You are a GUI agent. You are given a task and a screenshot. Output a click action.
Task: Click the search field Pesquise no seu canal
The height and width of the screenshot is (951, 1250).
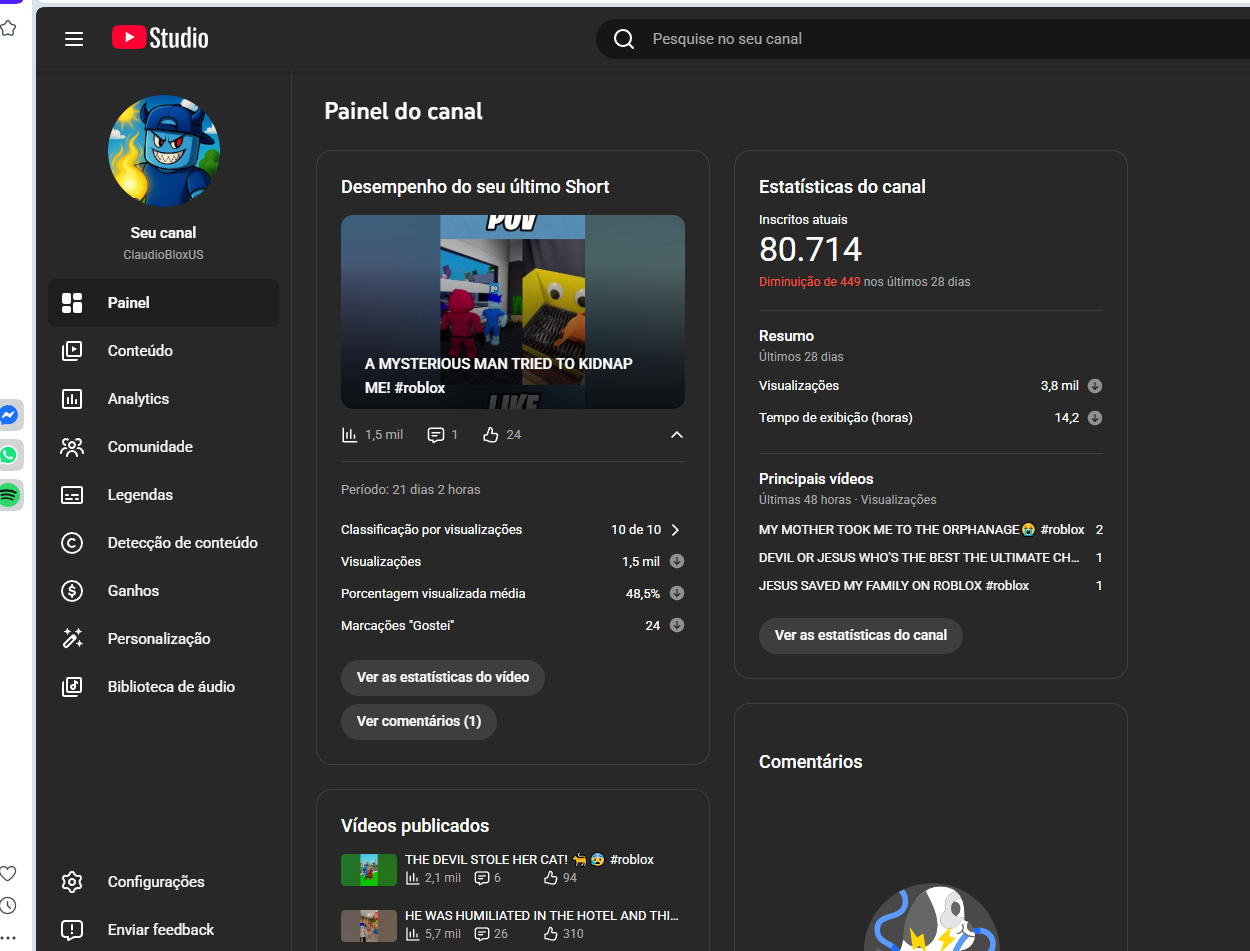tap(900, 39)
